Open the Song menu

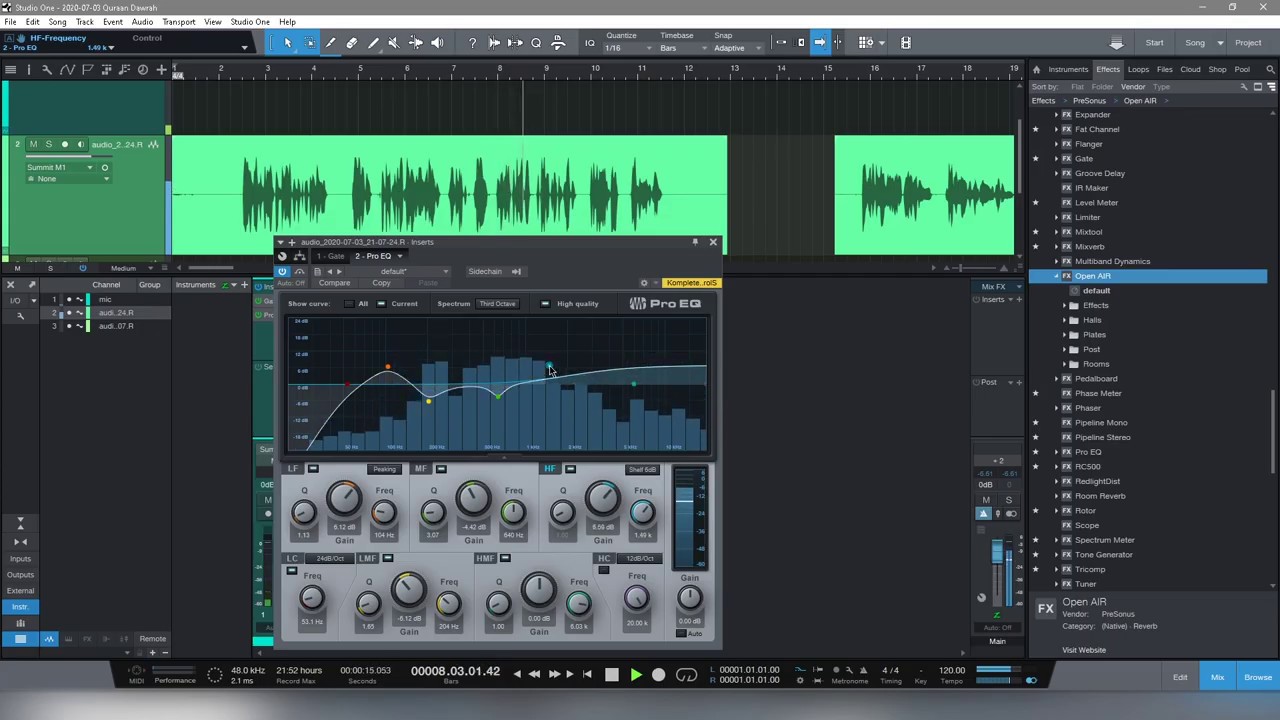click(x=58, y=22)
